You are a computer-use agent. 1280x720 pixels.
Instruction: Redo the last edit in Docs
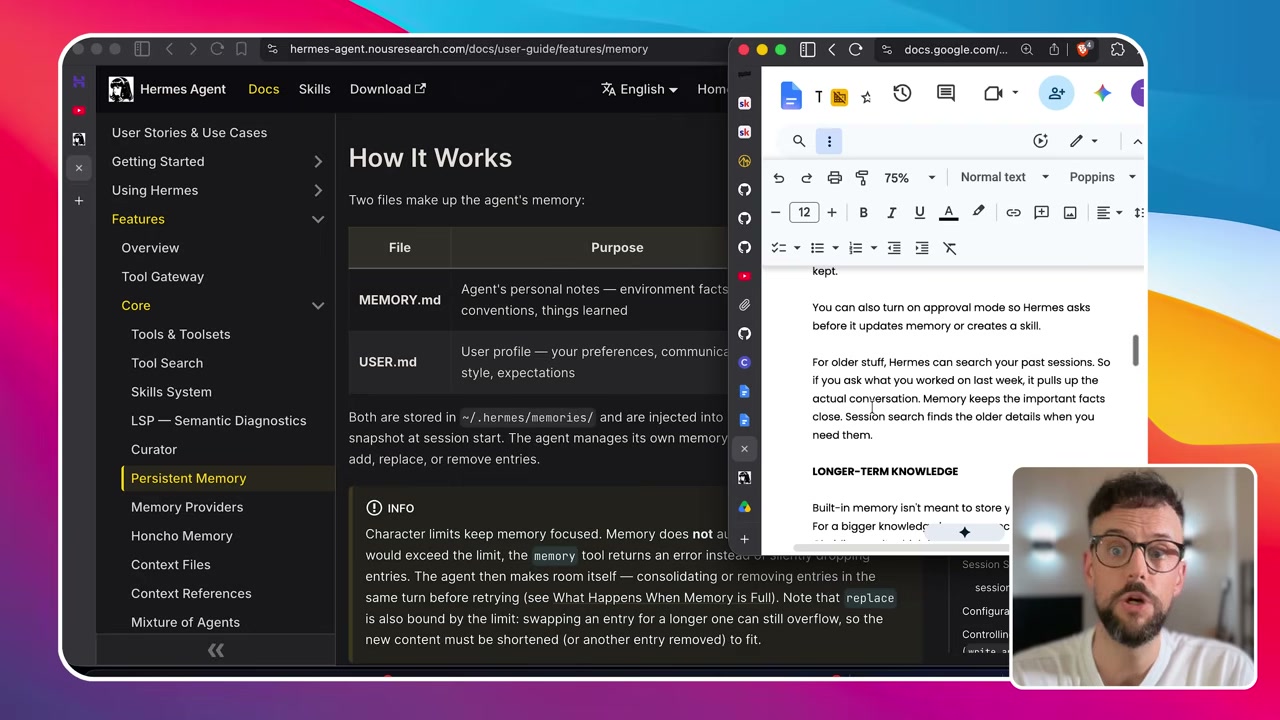tap(806, 178)
